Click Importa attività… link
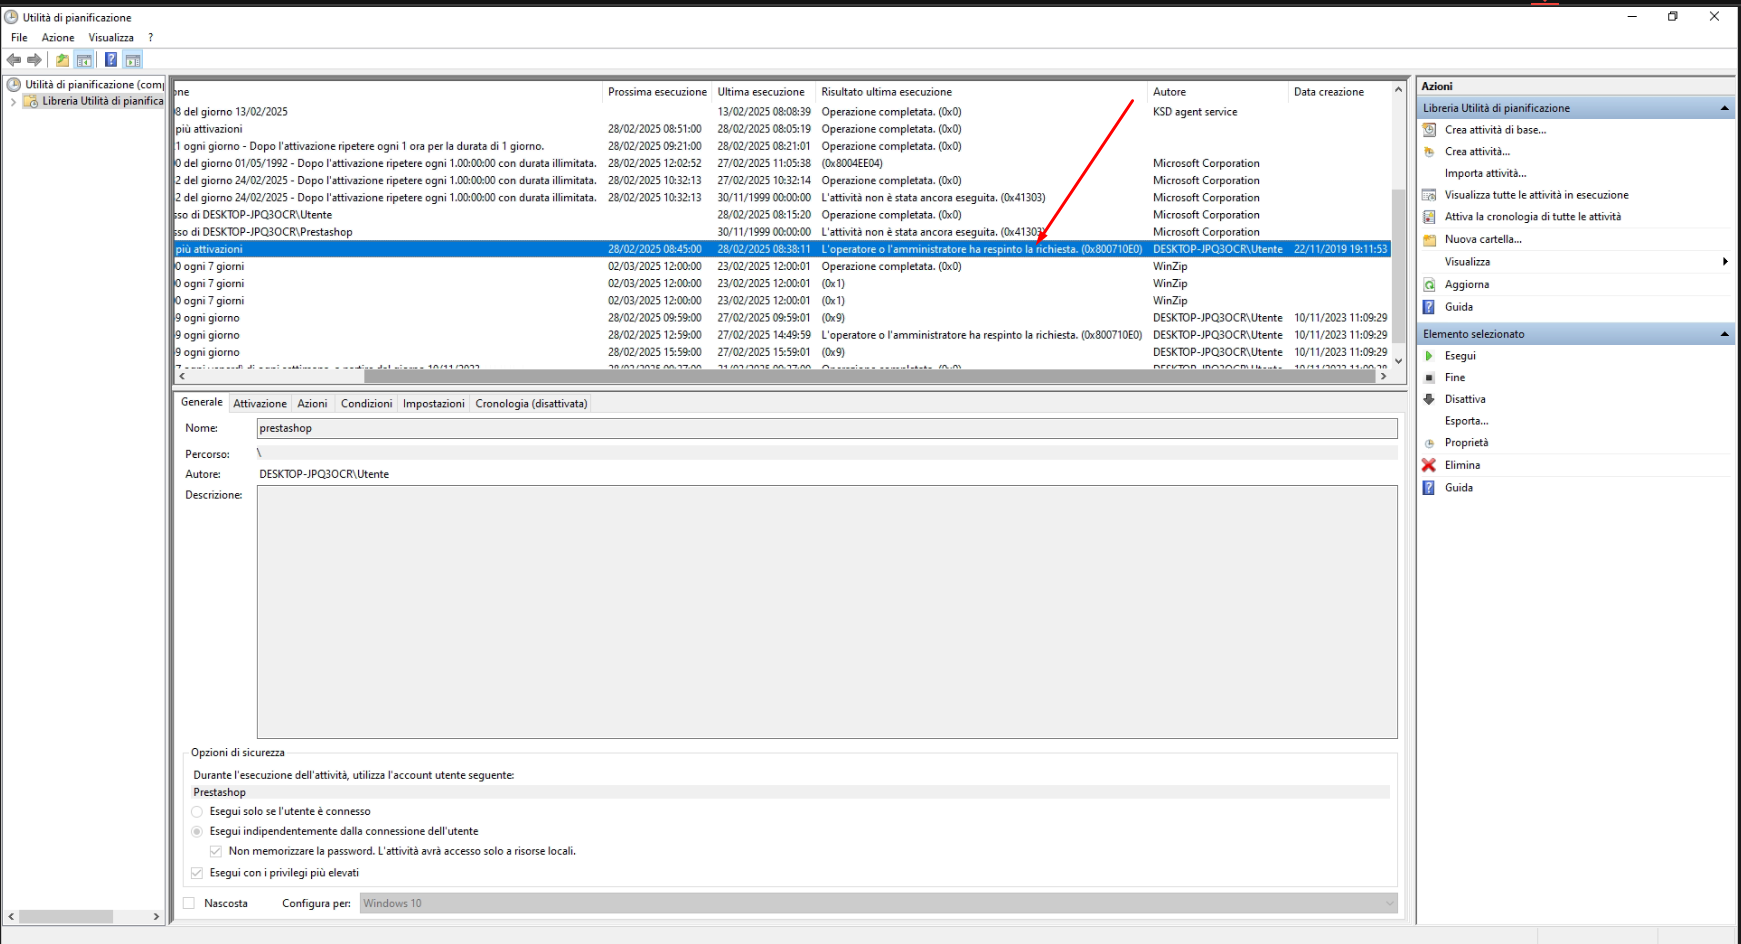The image size is (1741, 944). pos(1485,173)
